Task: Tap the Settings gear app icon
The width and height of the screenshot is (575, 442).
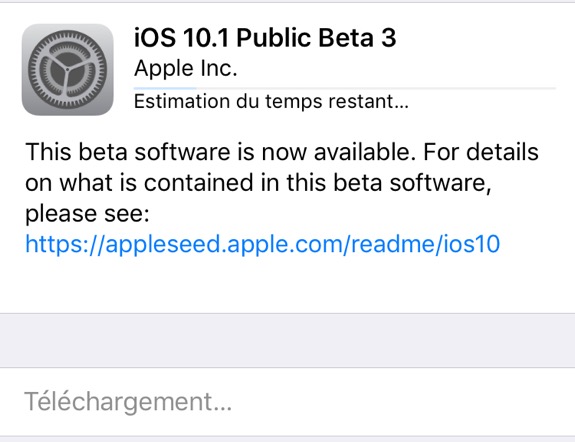Action: click(x=67, y=70)
